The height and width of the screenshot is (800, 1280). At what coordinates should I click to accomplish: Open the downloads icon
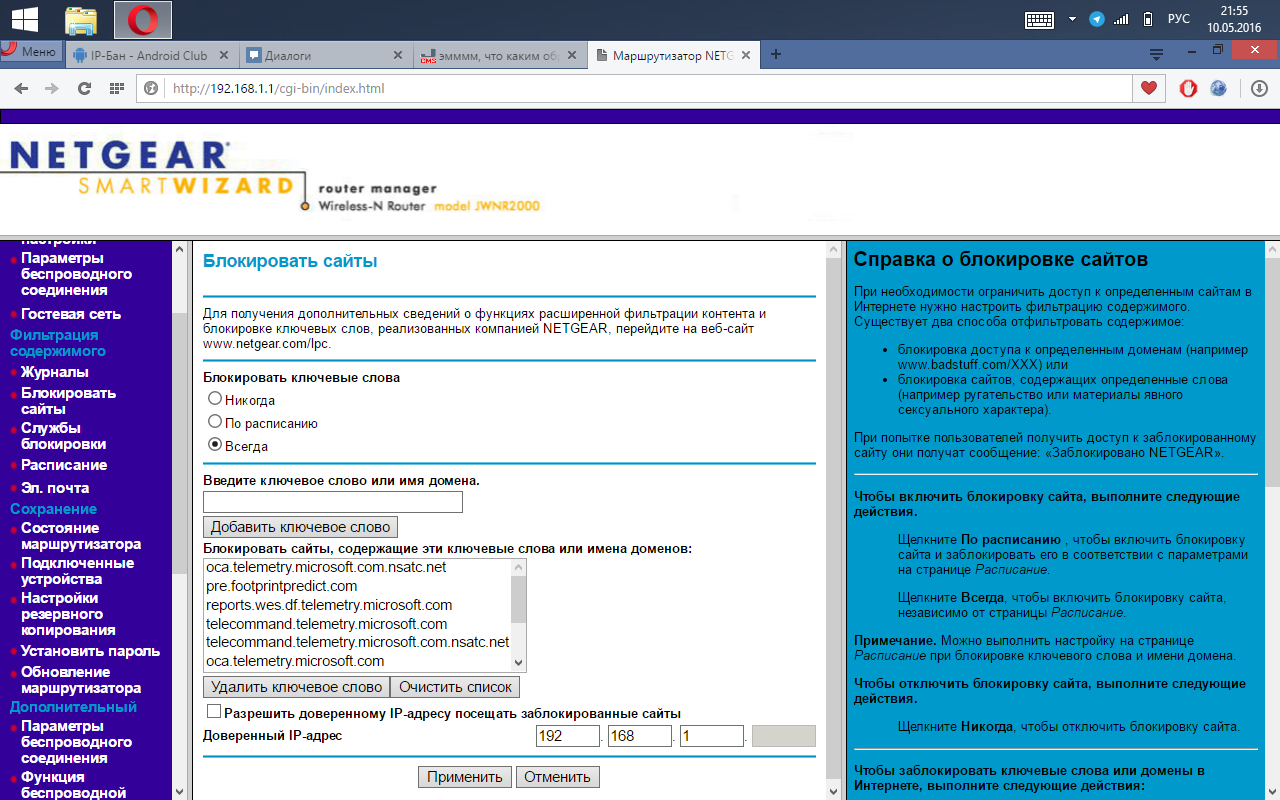point(1259,88)
